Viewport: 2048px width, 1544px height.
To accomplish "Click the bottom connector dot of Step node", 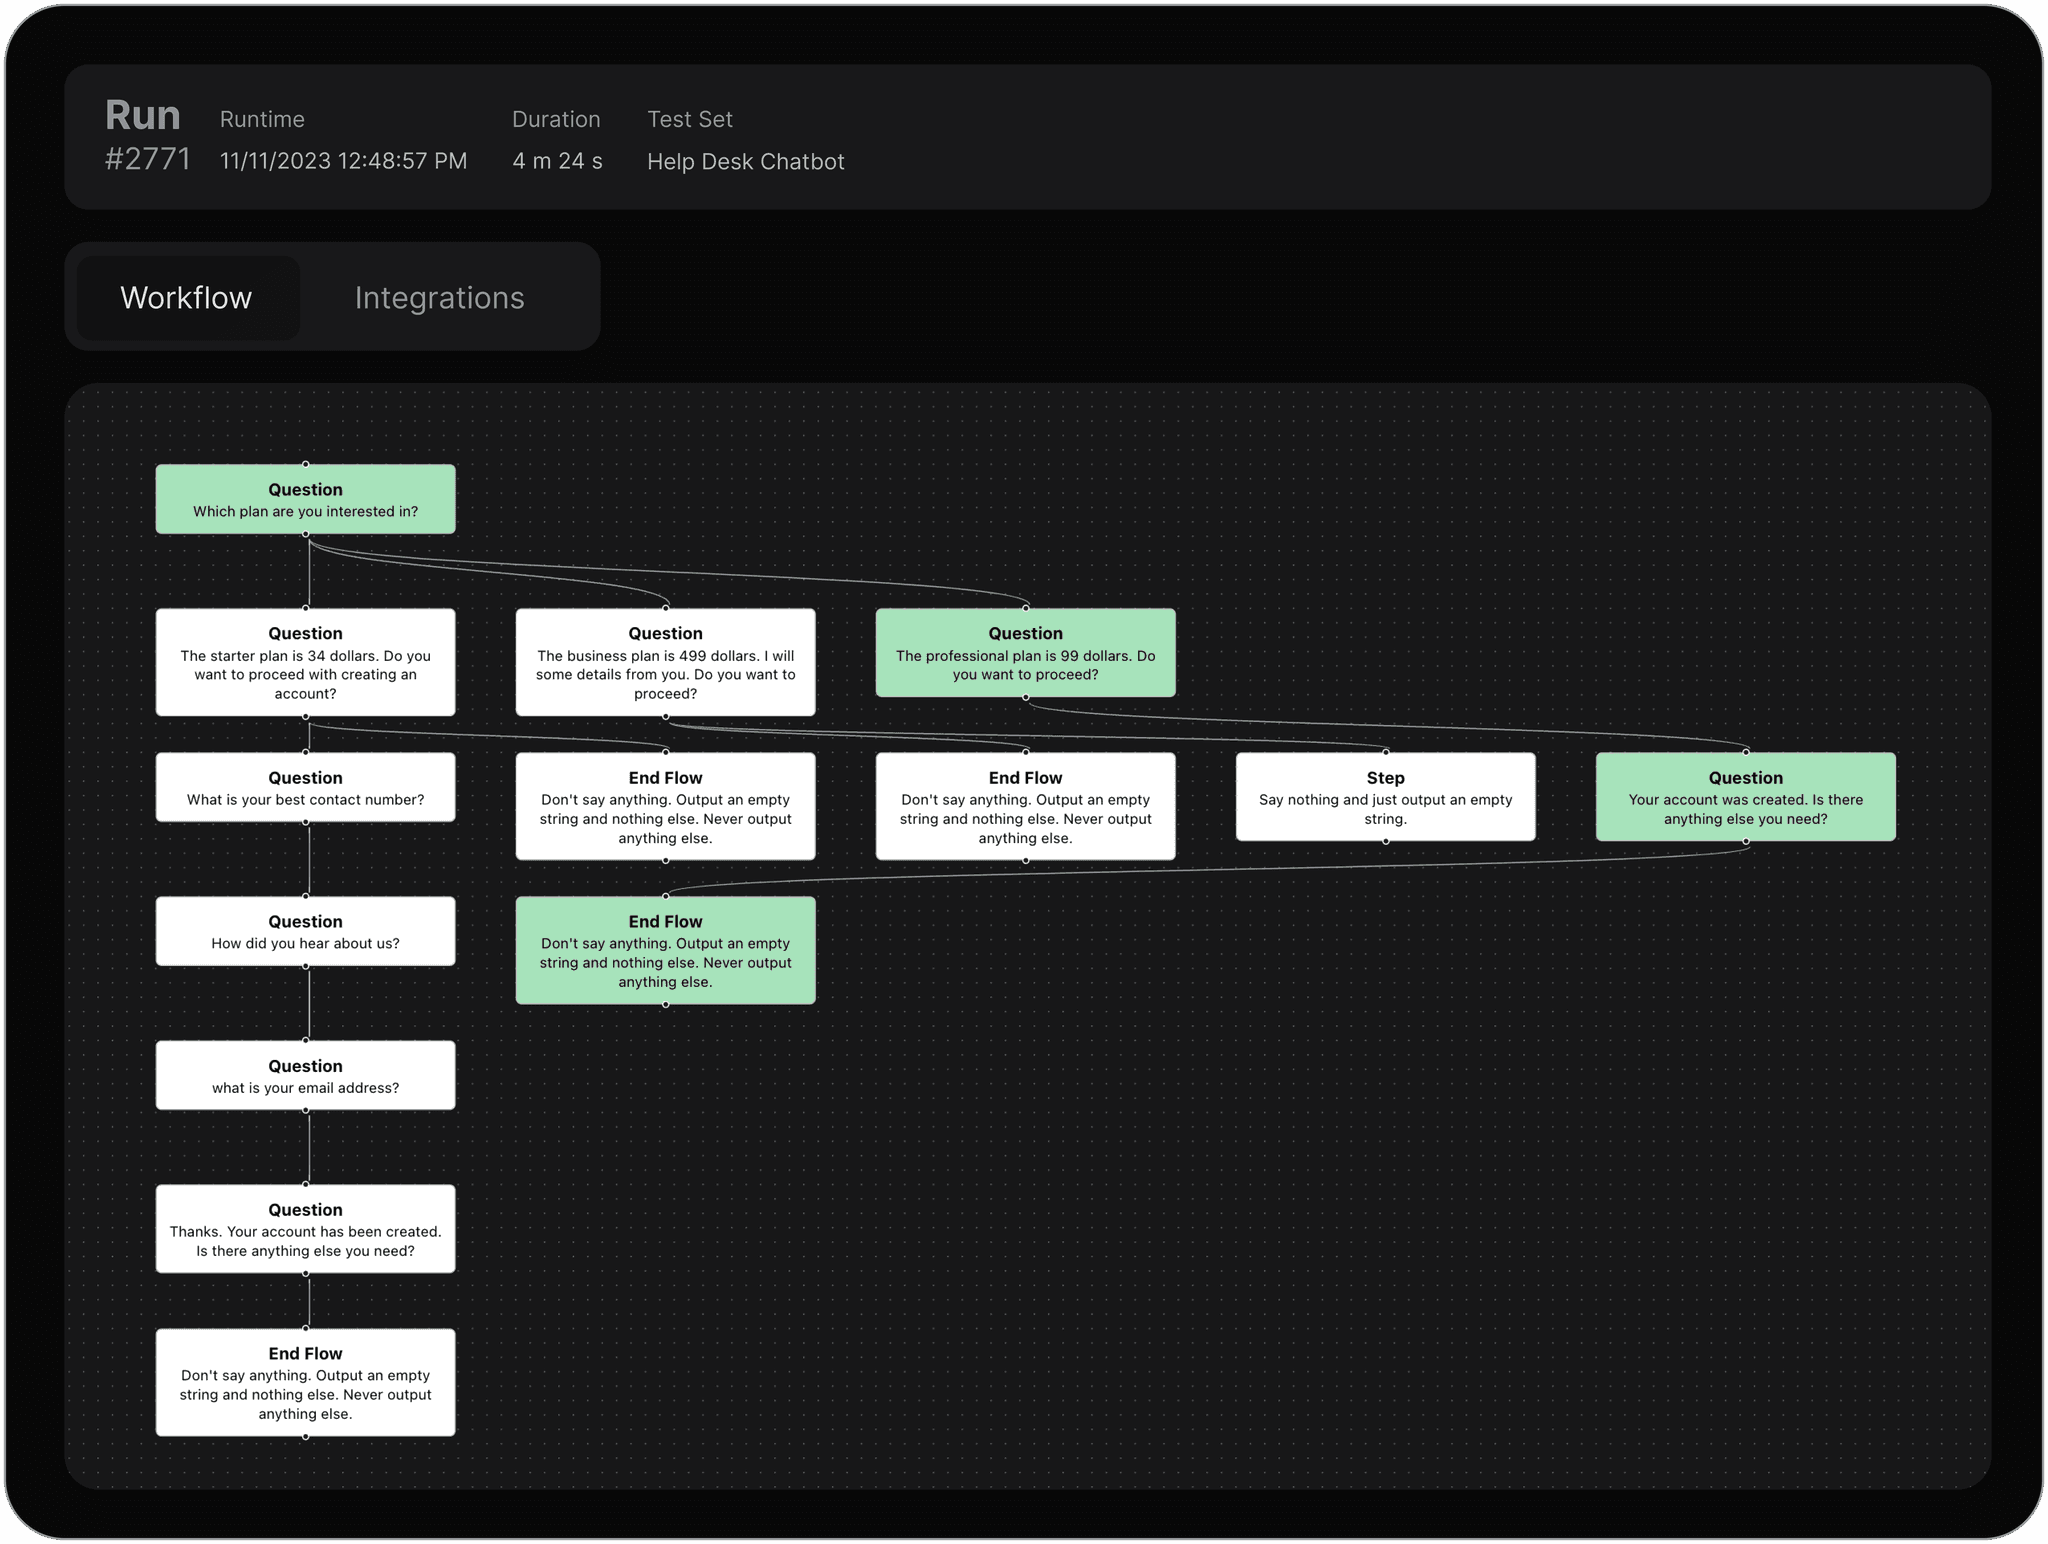I will click(1385, 841).
